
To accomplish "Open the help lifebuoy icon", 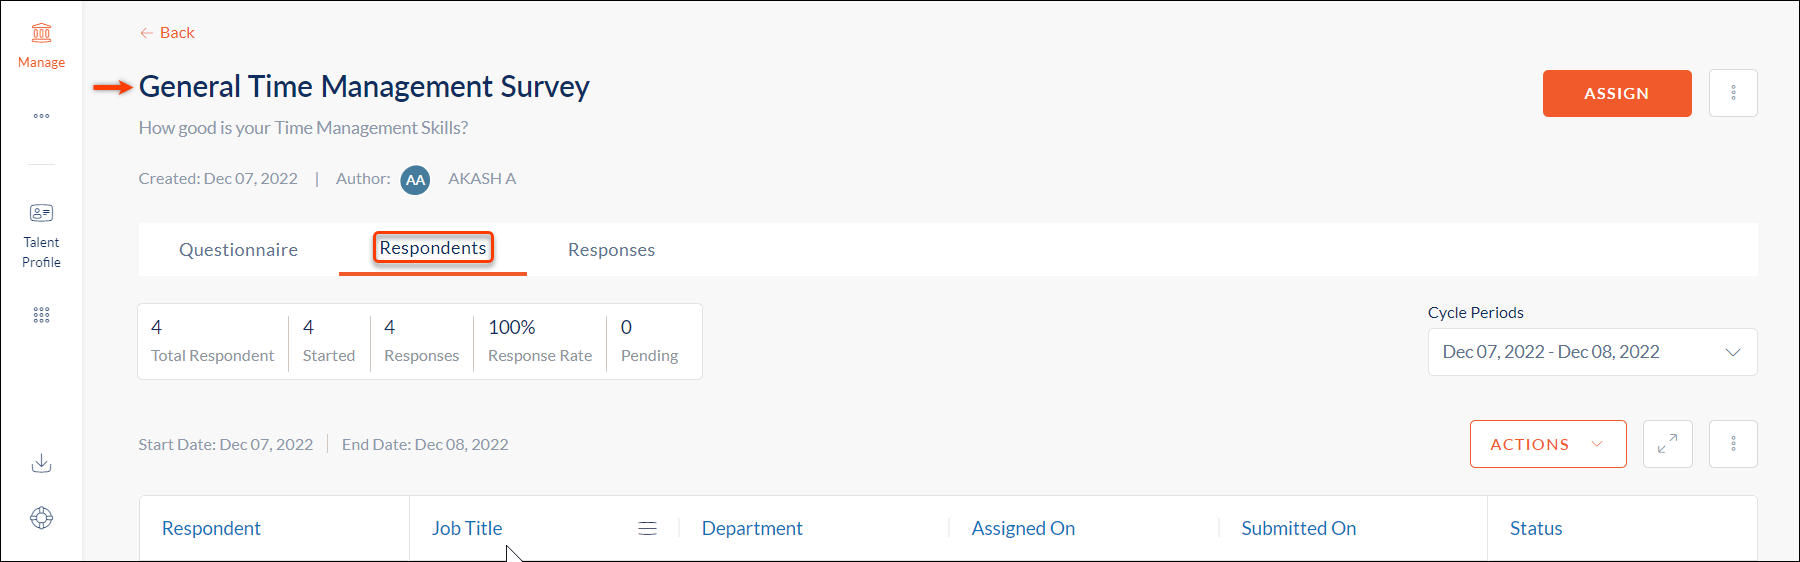I will click(41, 518).
